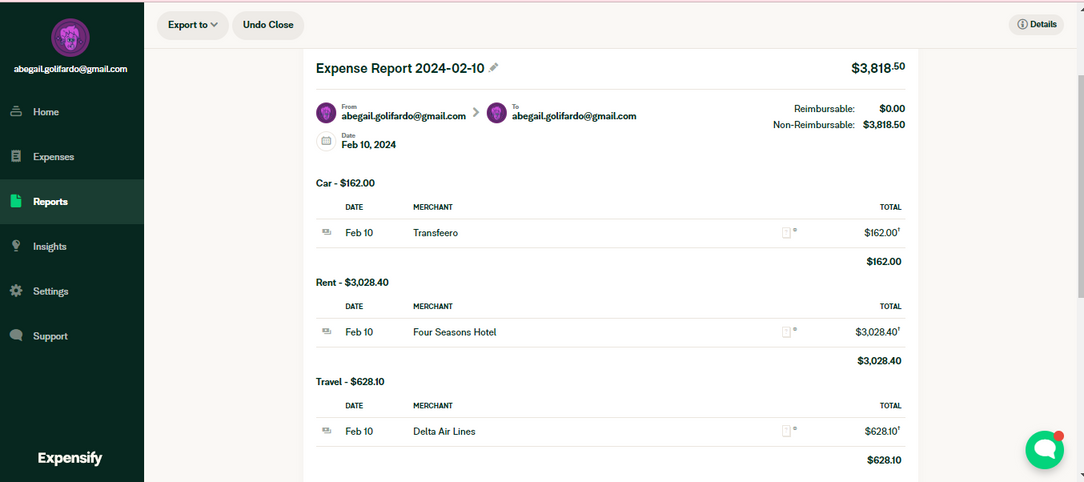Open receipt icon for Delta Air Lines
The width and height of the screenshot is (1084, 482).
coord(786,431)
